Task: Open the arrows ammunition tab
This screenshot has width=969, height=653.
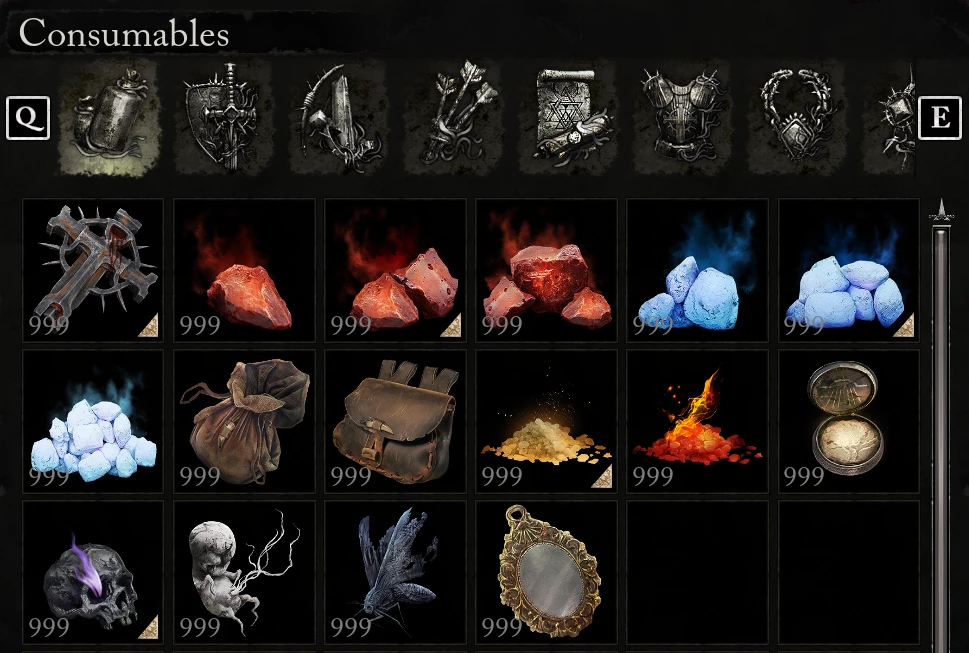Action: pyautogui.click(x=454, y=117)
